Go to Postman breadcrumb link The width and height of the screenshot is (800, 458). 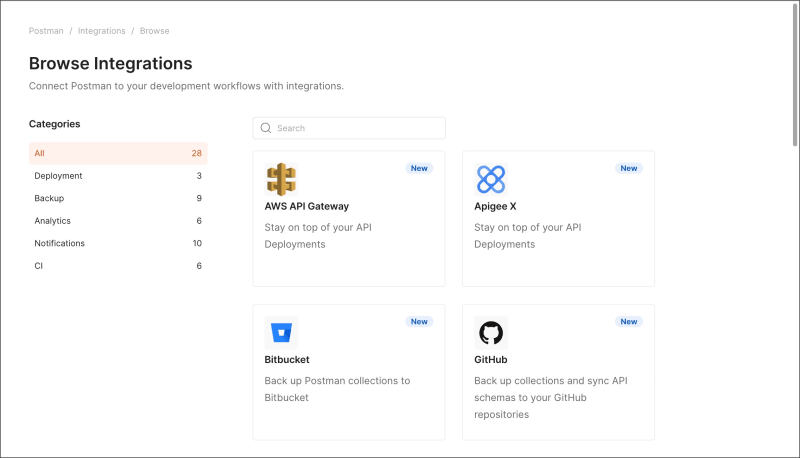click(46, 31)
